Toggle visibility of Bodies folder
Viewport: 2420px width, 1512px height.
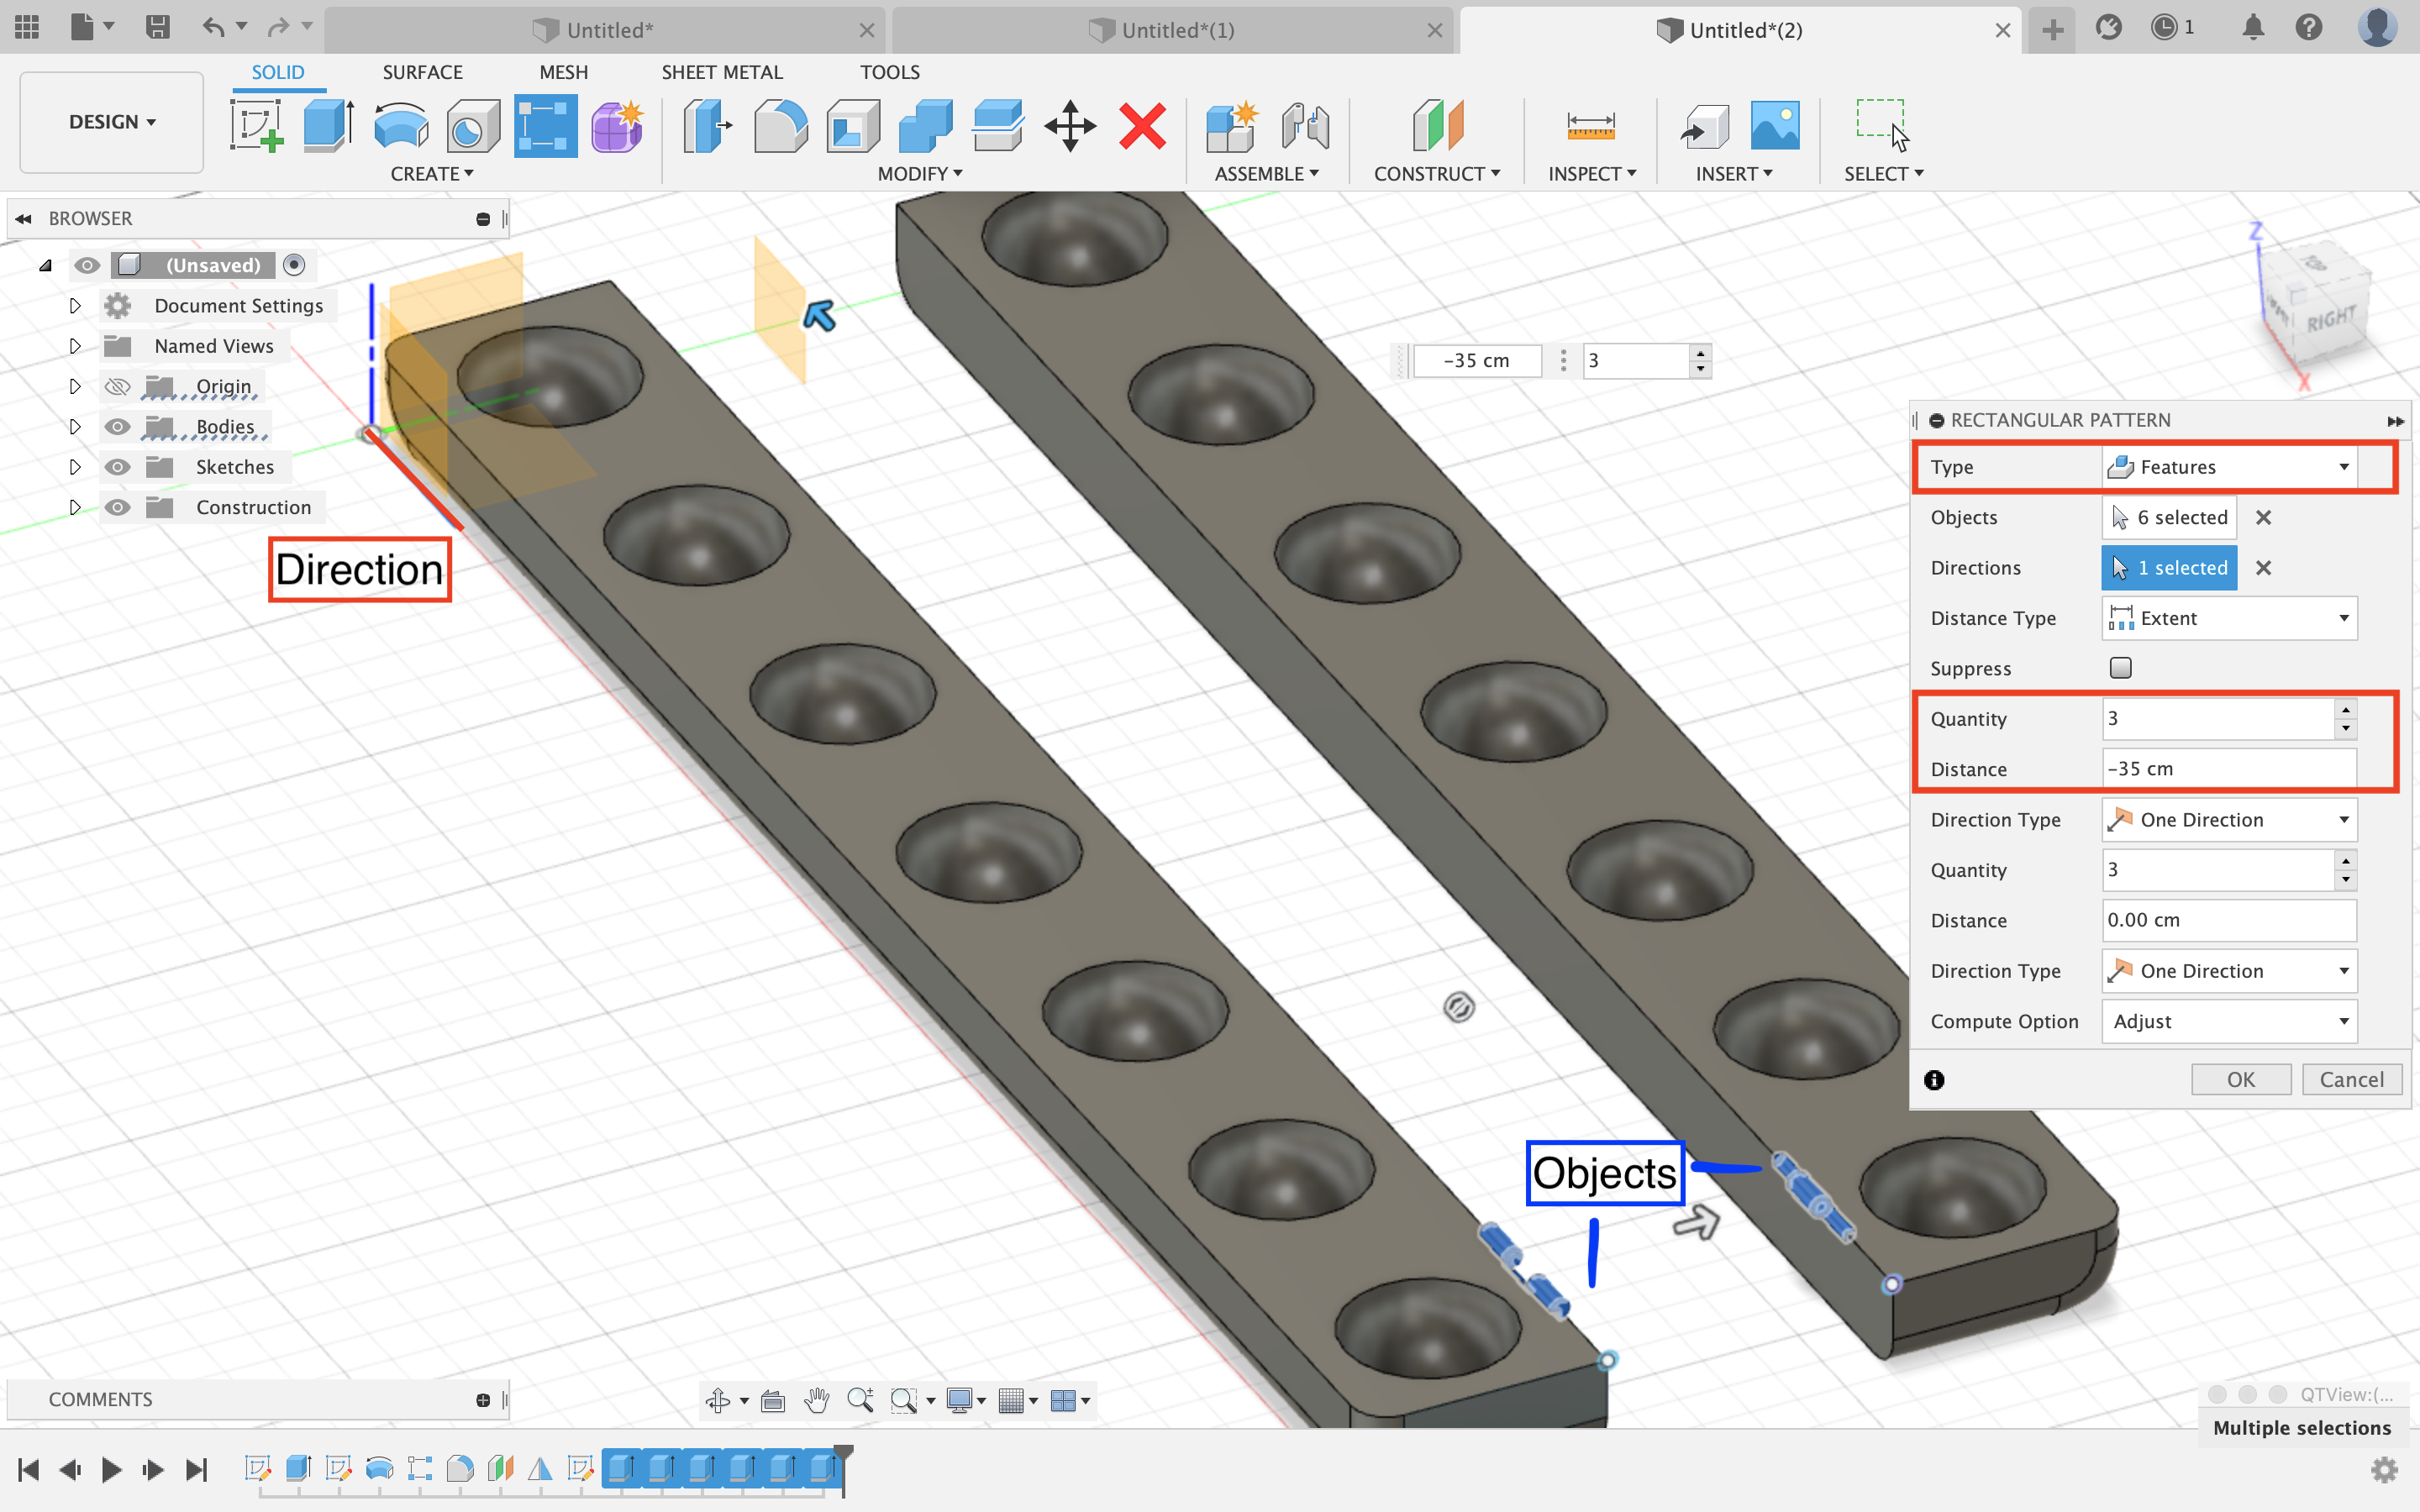coord(117,427)
